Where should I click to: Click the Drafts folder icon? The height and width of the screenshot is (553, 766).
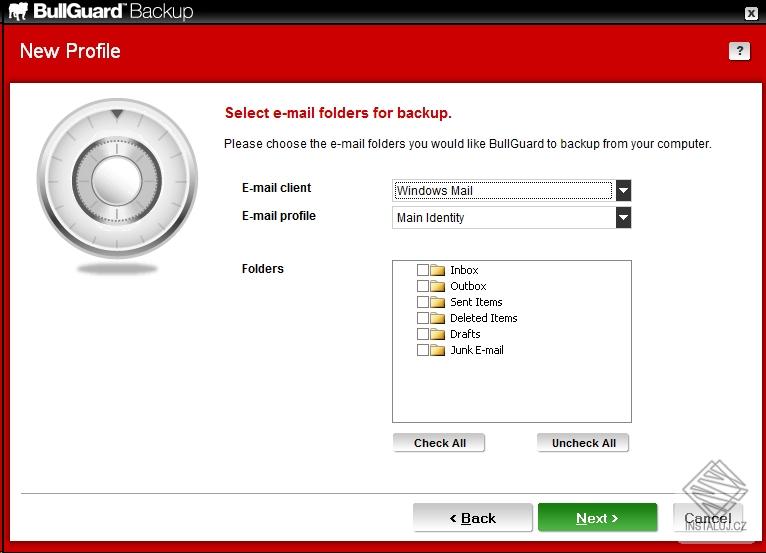pos(438,335)
